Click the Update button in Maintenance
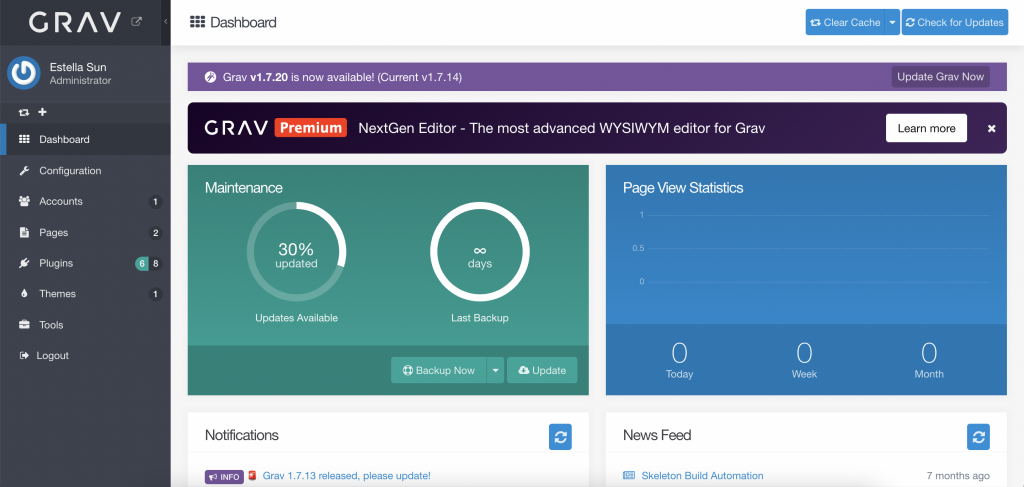Screen dimensions: 1024x487 pos(542,370)
